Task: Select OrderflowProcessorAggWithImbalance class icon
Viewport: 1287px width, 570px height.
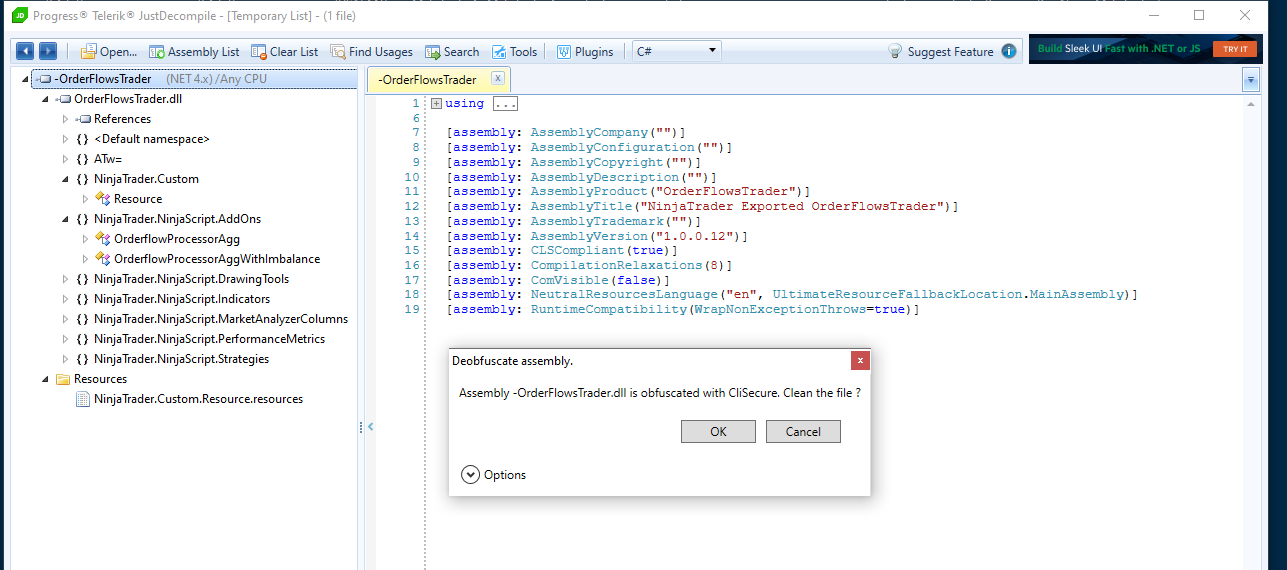Action: tap(102, 259)
